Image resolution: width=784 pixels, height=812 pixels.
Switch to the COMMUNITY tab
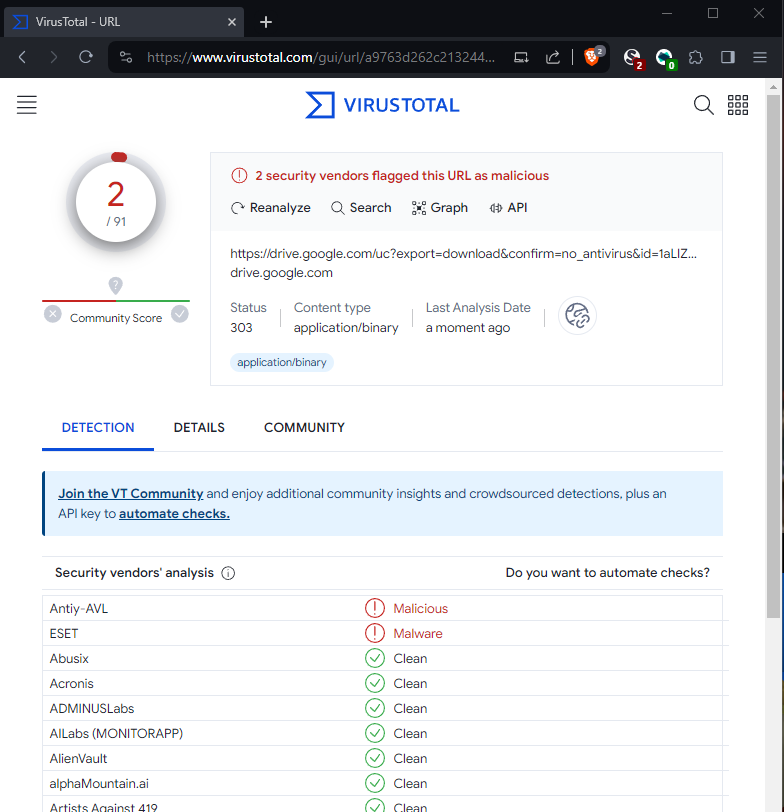304,428
